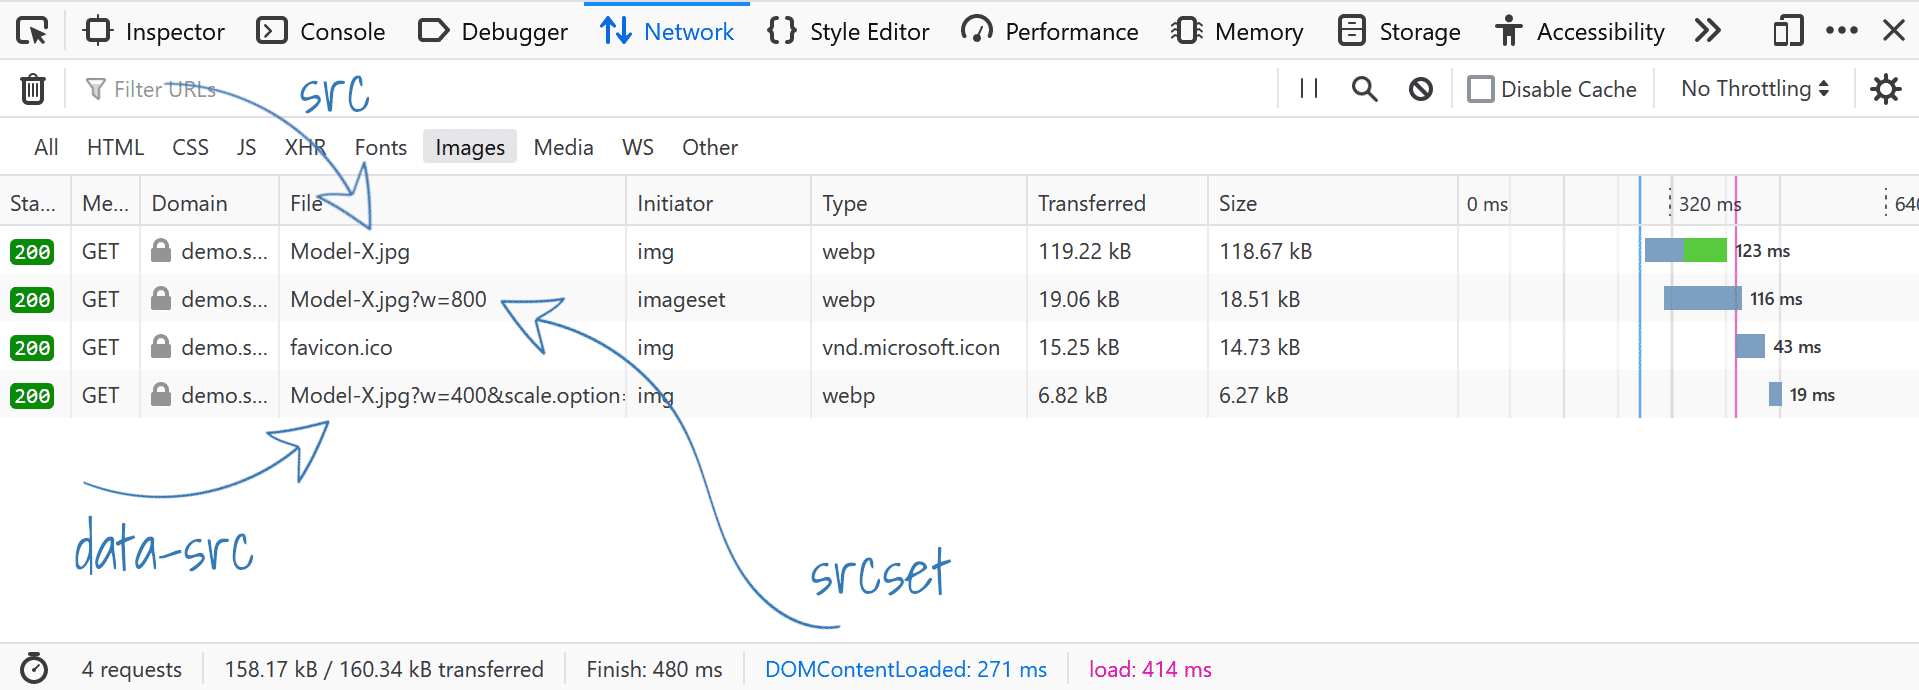
Task: Pause recording of network traffic
Action: (x=1307, y=88)
